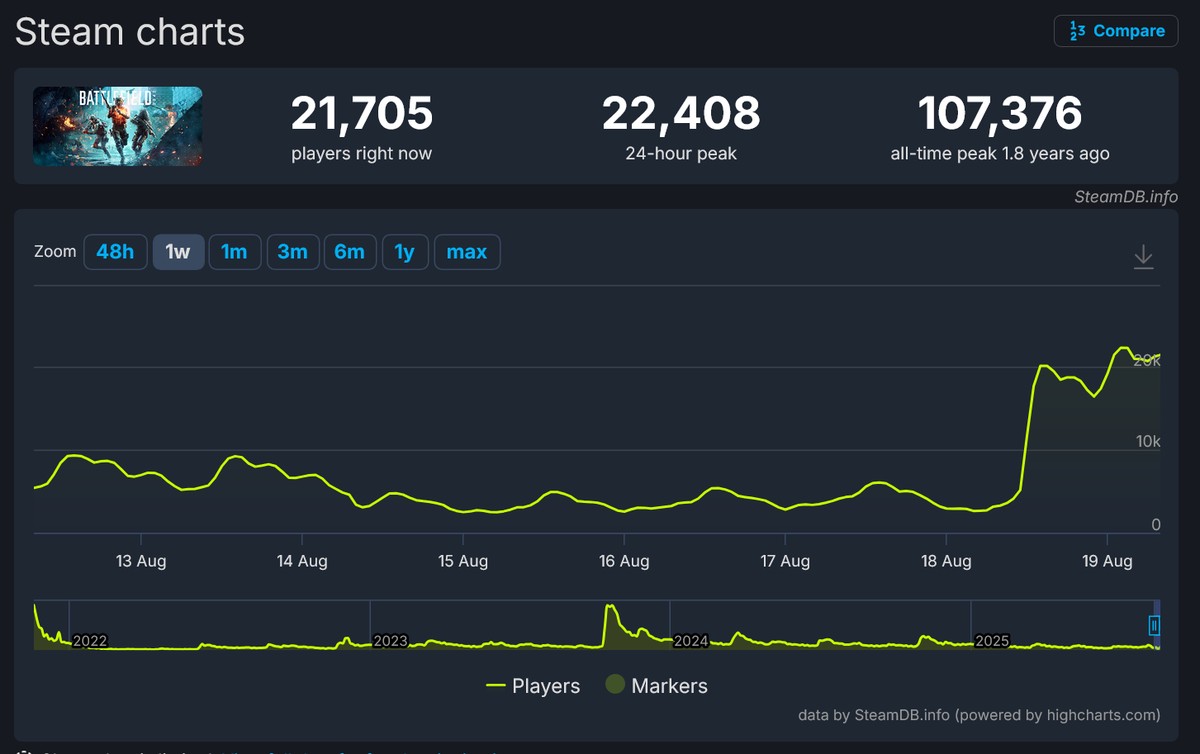
Task: Click the 2023 label in navigator timeline
Action: pyautogui.click(x=390, y=641)
